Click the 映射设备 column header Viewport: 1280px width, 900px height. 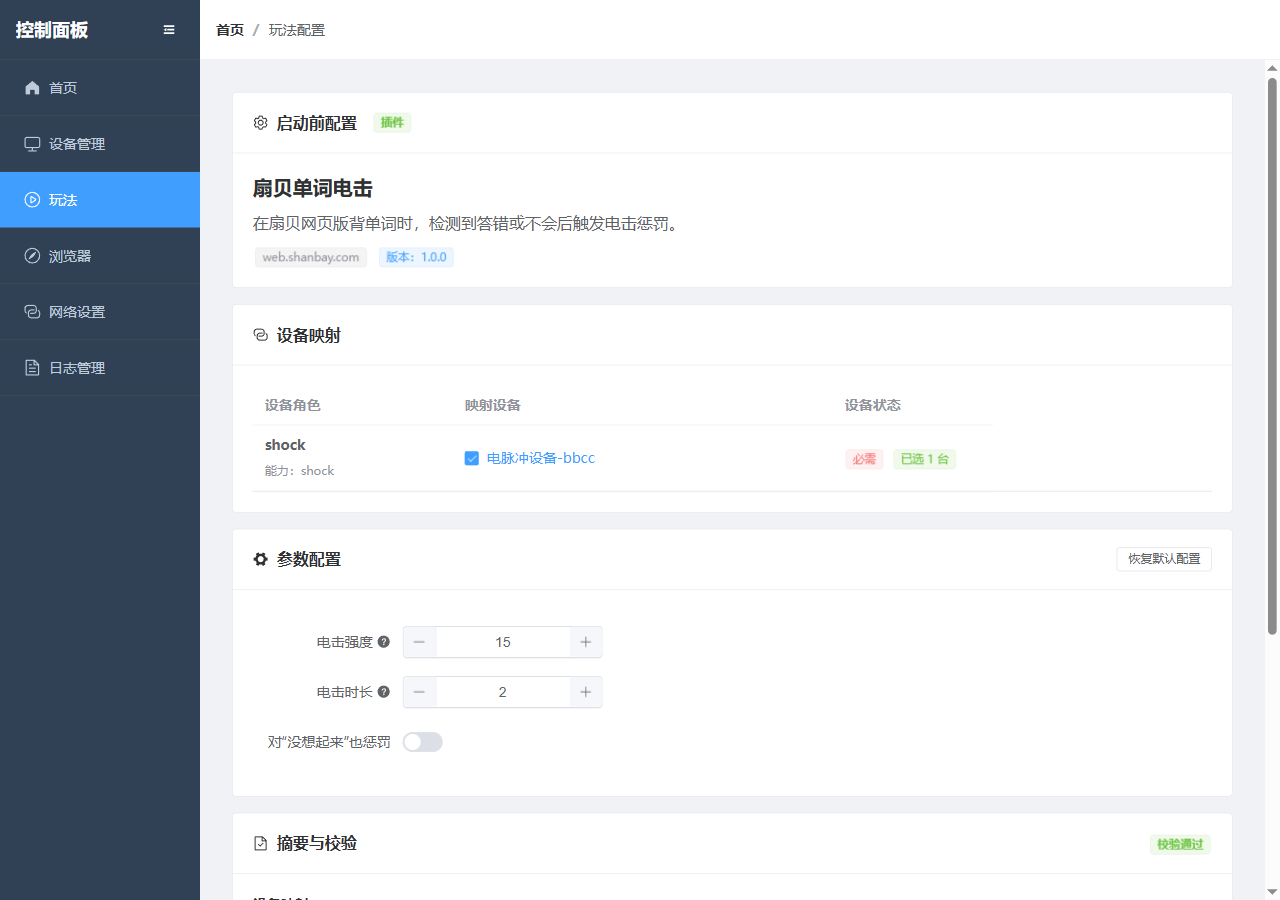pos(493,405)
